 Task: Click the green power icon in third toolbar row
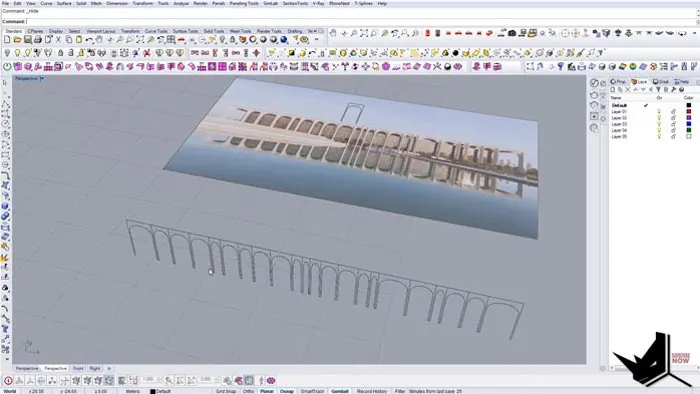[7, 66]
